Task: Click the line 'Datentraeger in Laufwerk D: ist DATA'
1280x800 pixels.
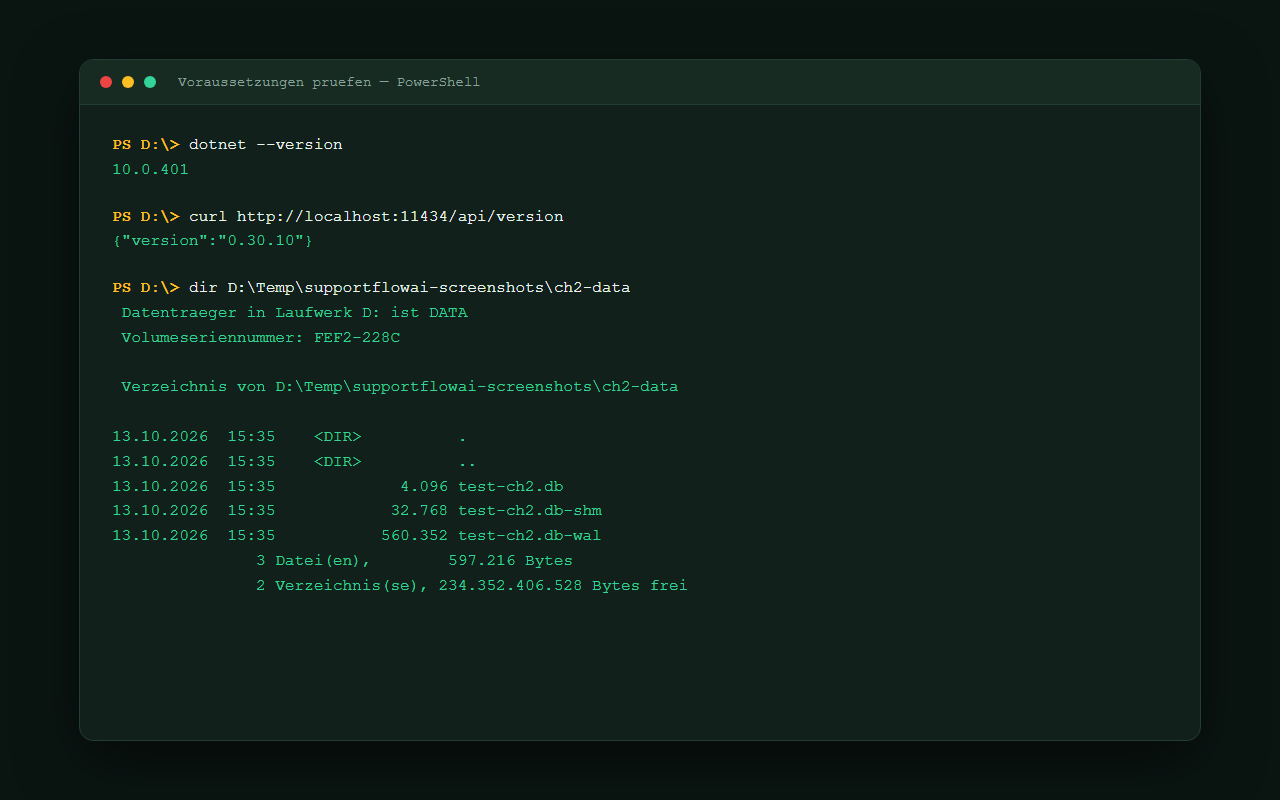Action: (x=295, y=313)
